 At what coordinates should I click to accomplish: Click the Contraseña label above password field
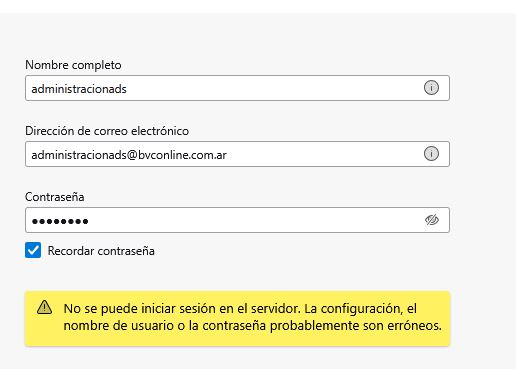pos(55,197)
